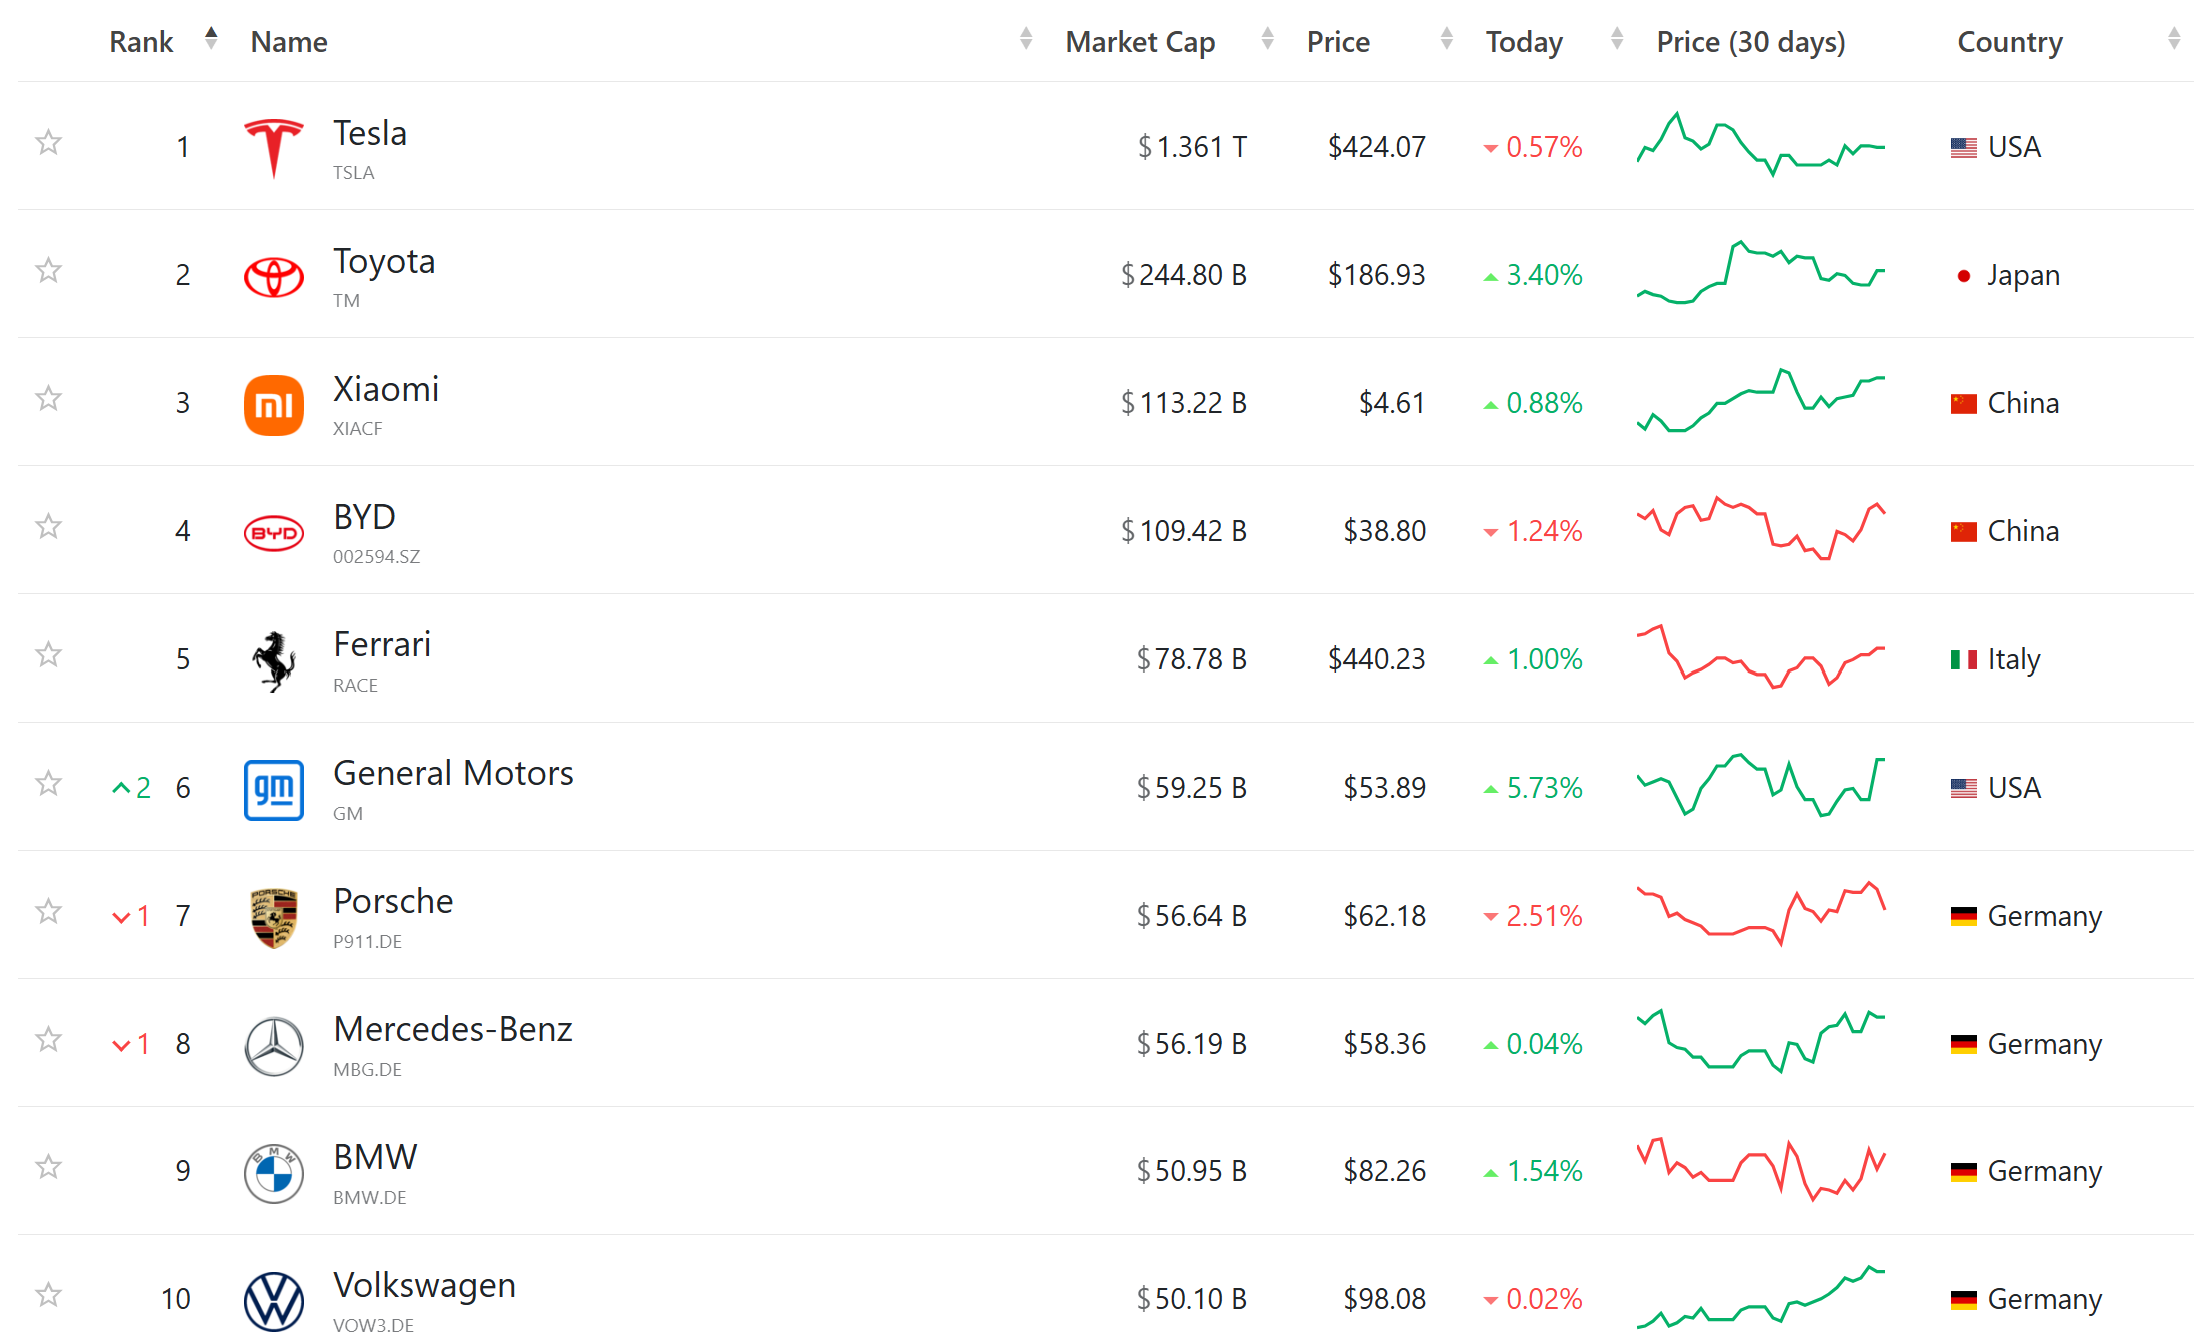This screenshot has height=1338, width=2210.
Task: Toggle the star next to Volkswagen
Action: [x=48, y=1295]
